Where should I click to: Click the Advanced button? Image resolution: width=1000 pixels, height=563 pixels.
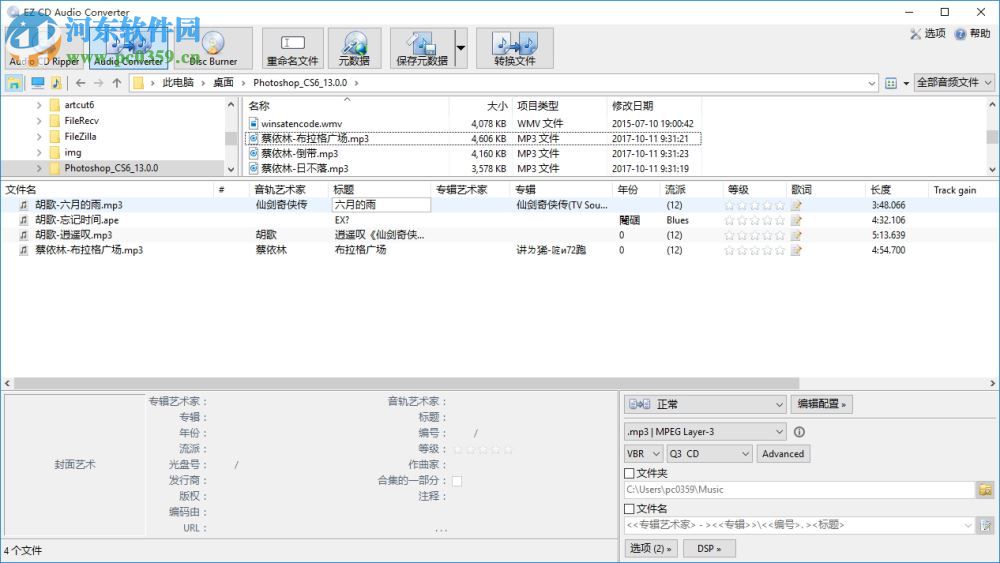[783, 454]
